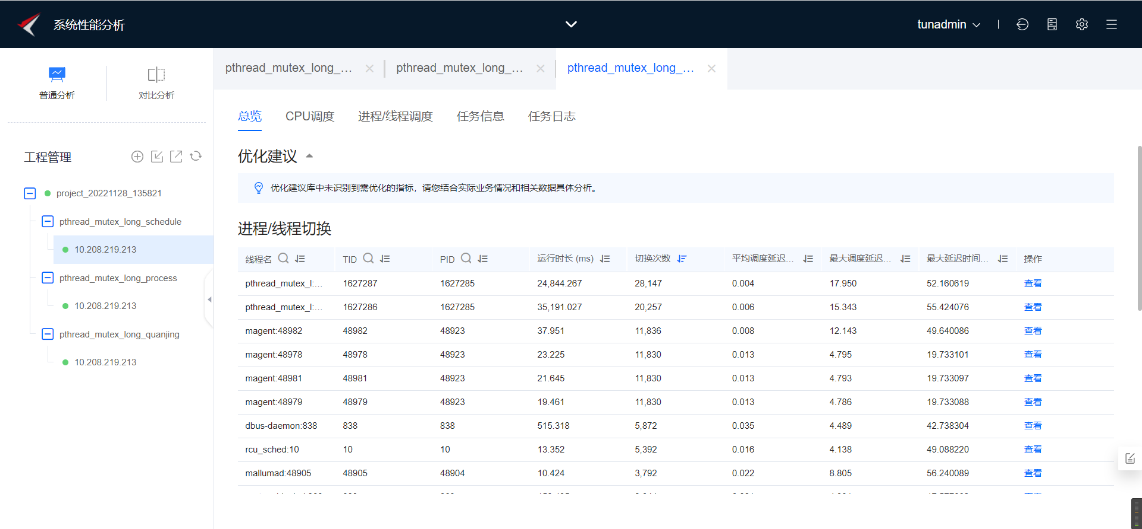
Task: Click the search icon in PID column
Action: (465, 259)
